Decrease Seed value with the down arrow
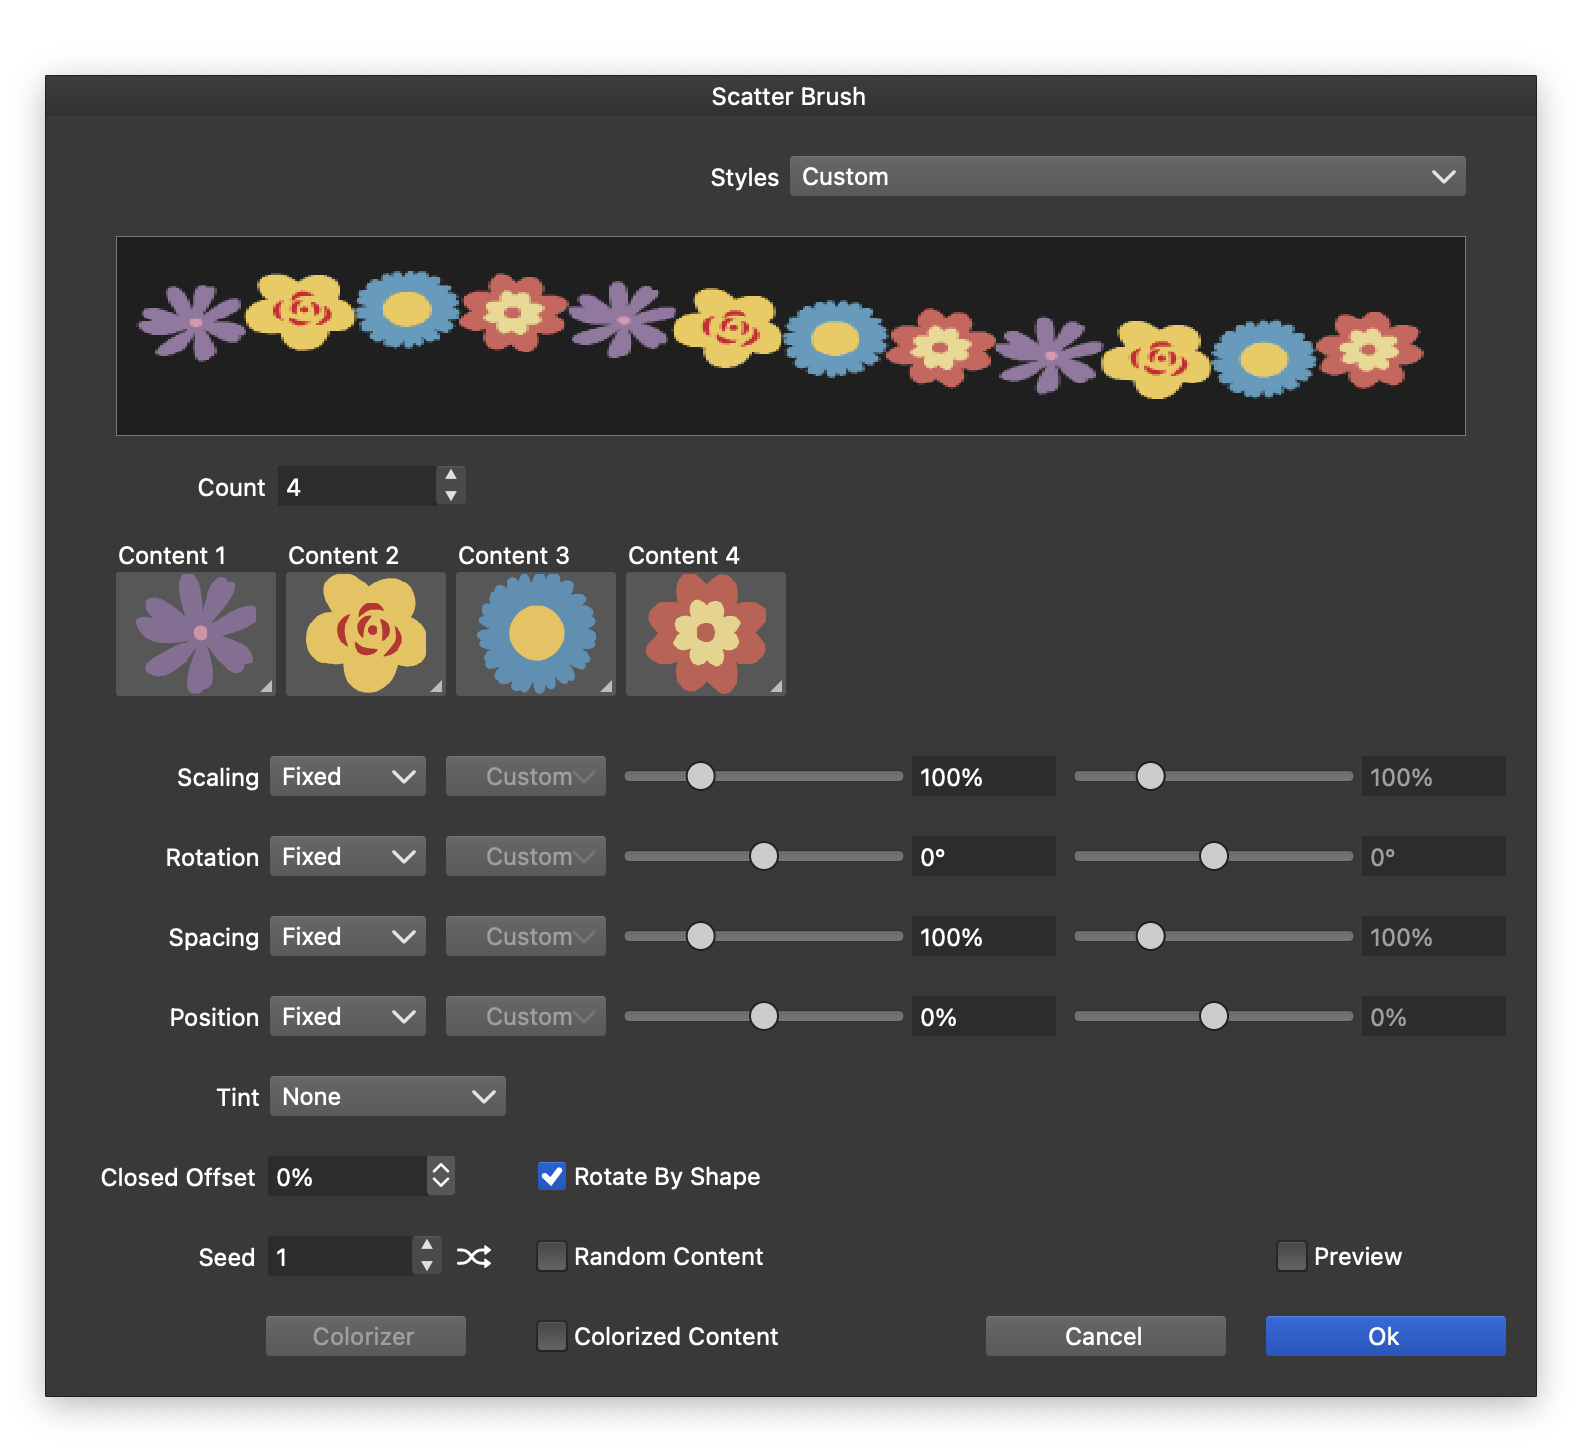Image resolution: width=1582 pixels, height=1450 pixels. click(427, 1267)
